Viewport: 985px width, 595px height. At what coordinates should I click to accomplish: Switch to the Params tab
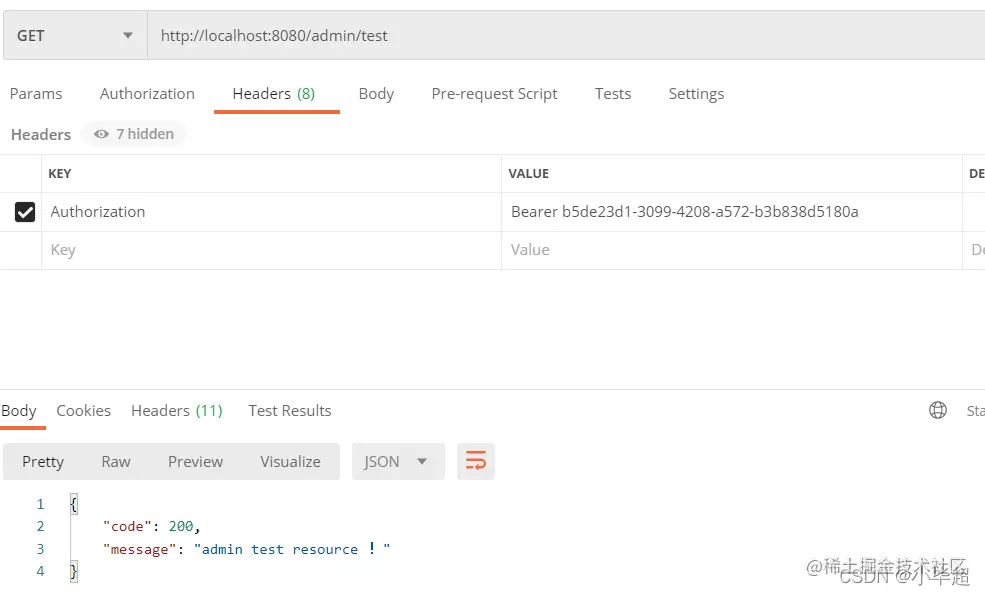click(36, 94)
